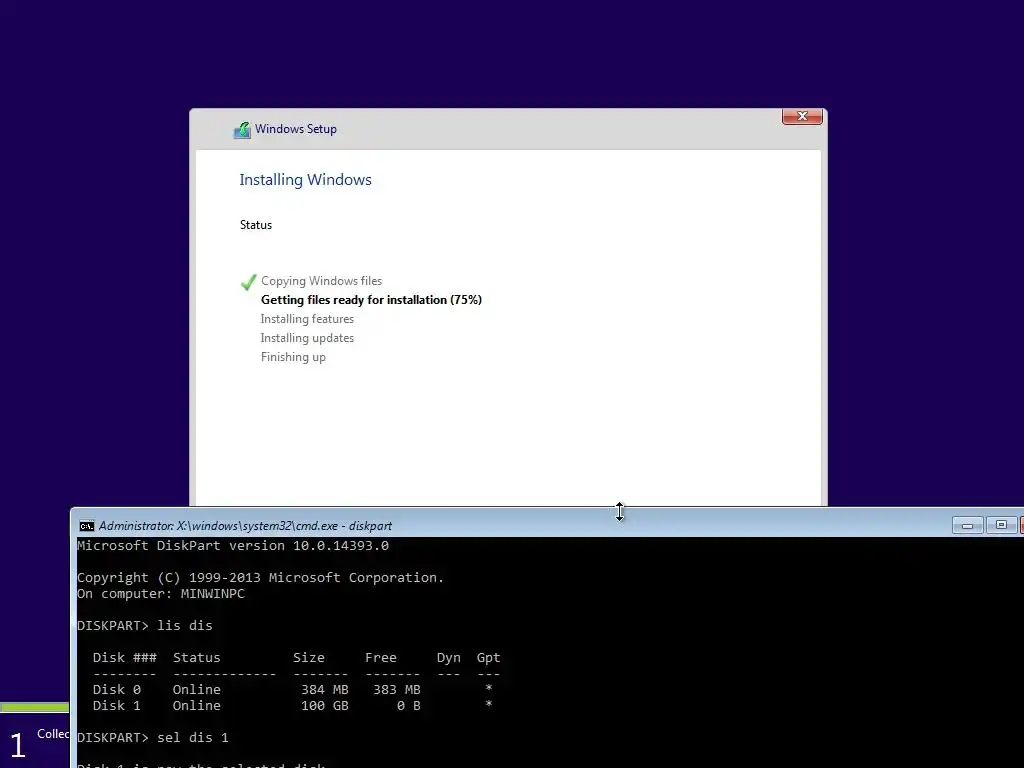Click the '0 B' free value
Image resolution: width=1024 pixels, height=768 pixels.
point(409,706)
